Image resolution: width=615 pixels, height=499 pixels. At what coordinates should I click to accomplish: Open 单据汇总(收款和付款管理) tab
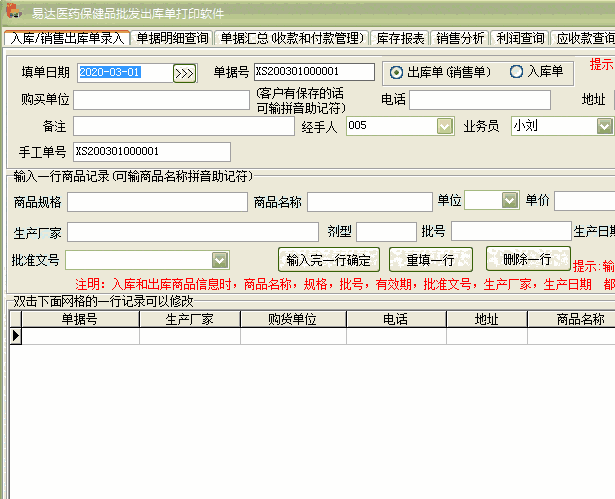[x=292, y=38]
